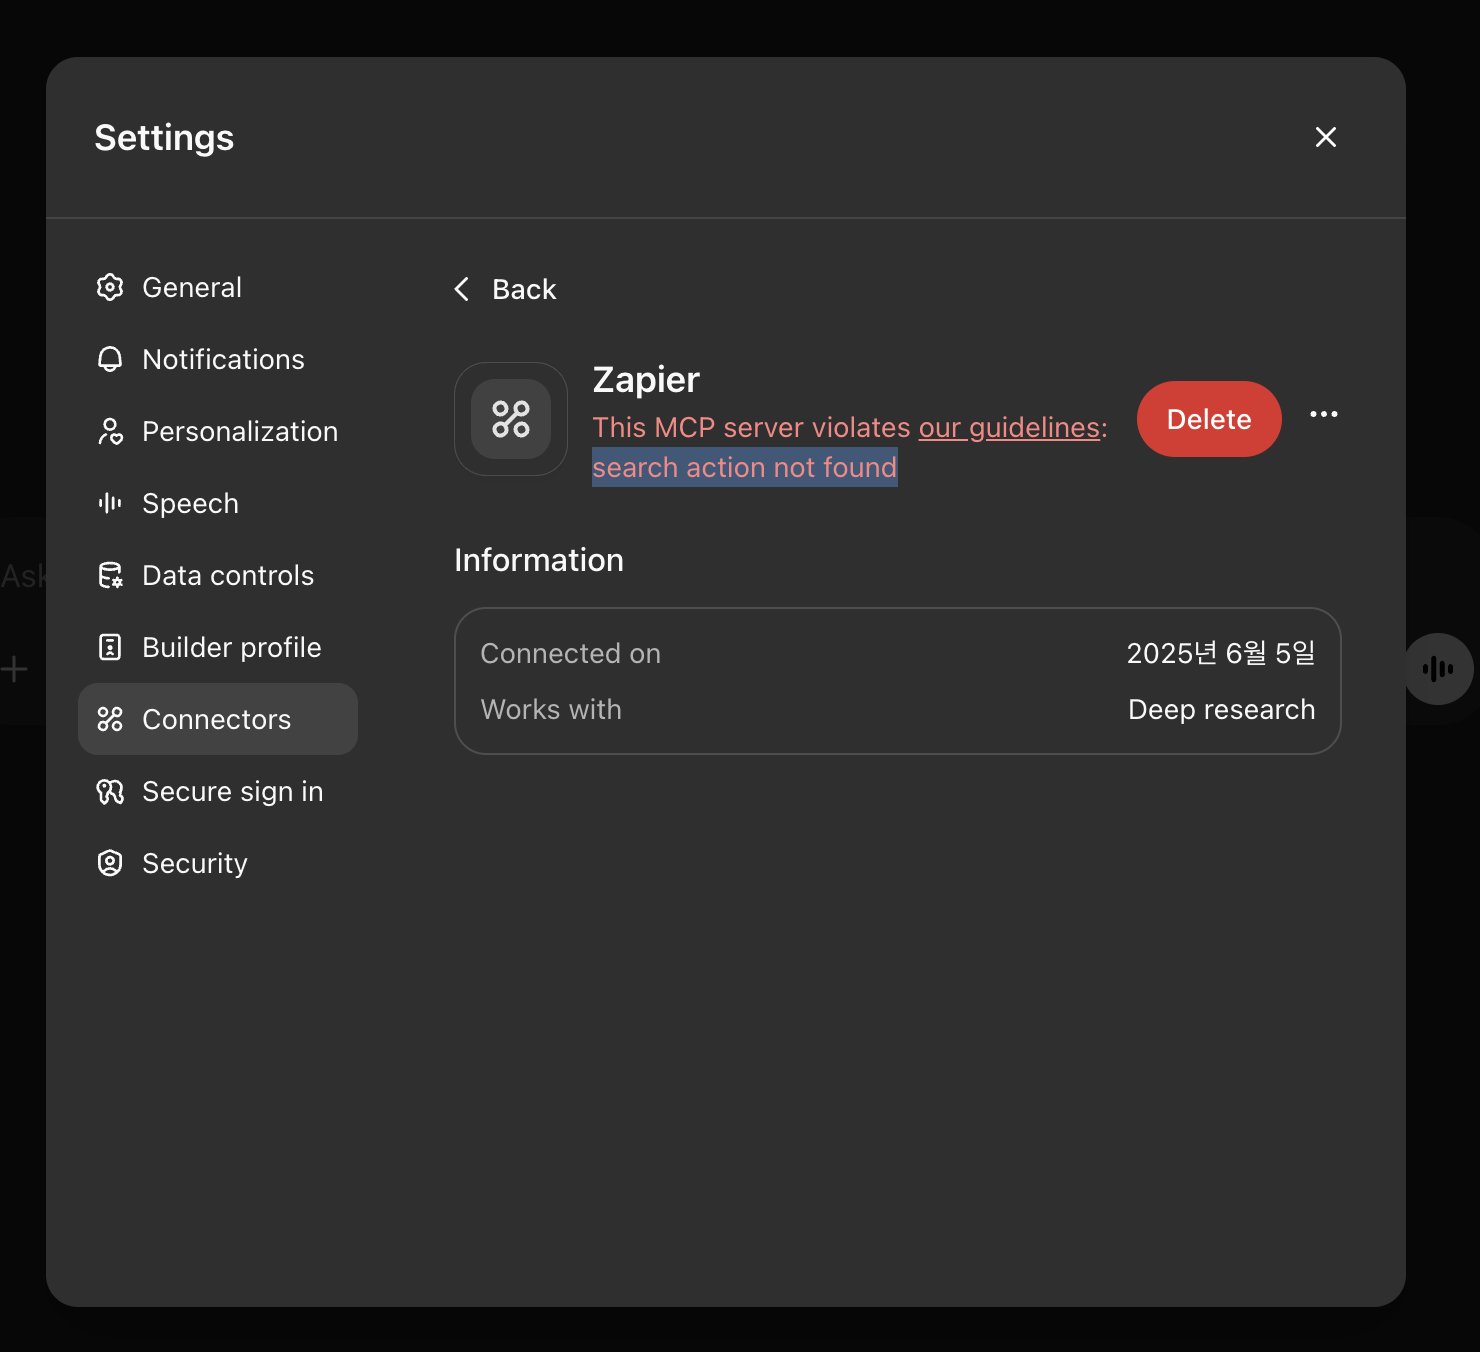
Task: Select the Connectors settings tab
Action: (x=218, y=719)
